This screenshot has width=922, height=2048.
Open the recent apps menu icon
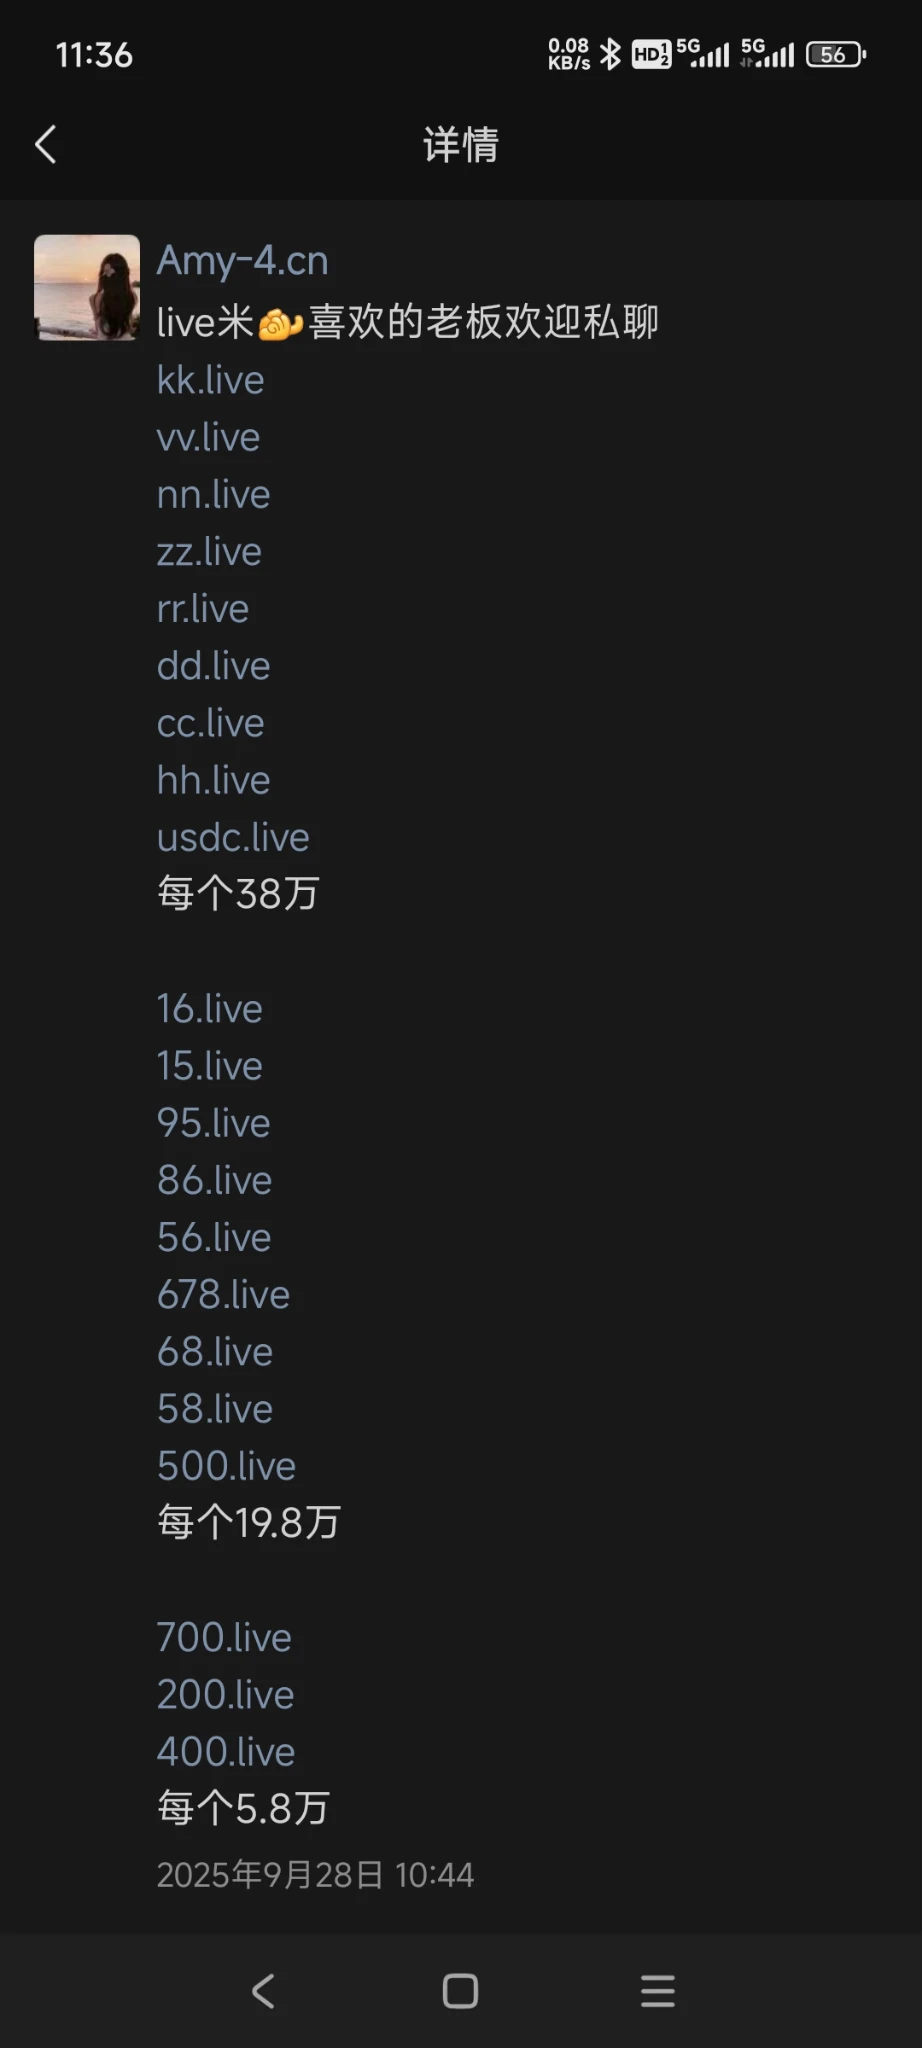pyautogui.click(x=657, y=1991)
